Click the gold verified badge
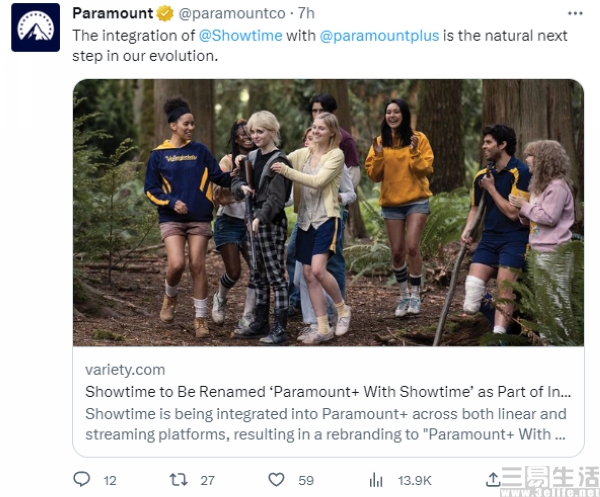Screen dimensions: 600x497 click(165, 14)
